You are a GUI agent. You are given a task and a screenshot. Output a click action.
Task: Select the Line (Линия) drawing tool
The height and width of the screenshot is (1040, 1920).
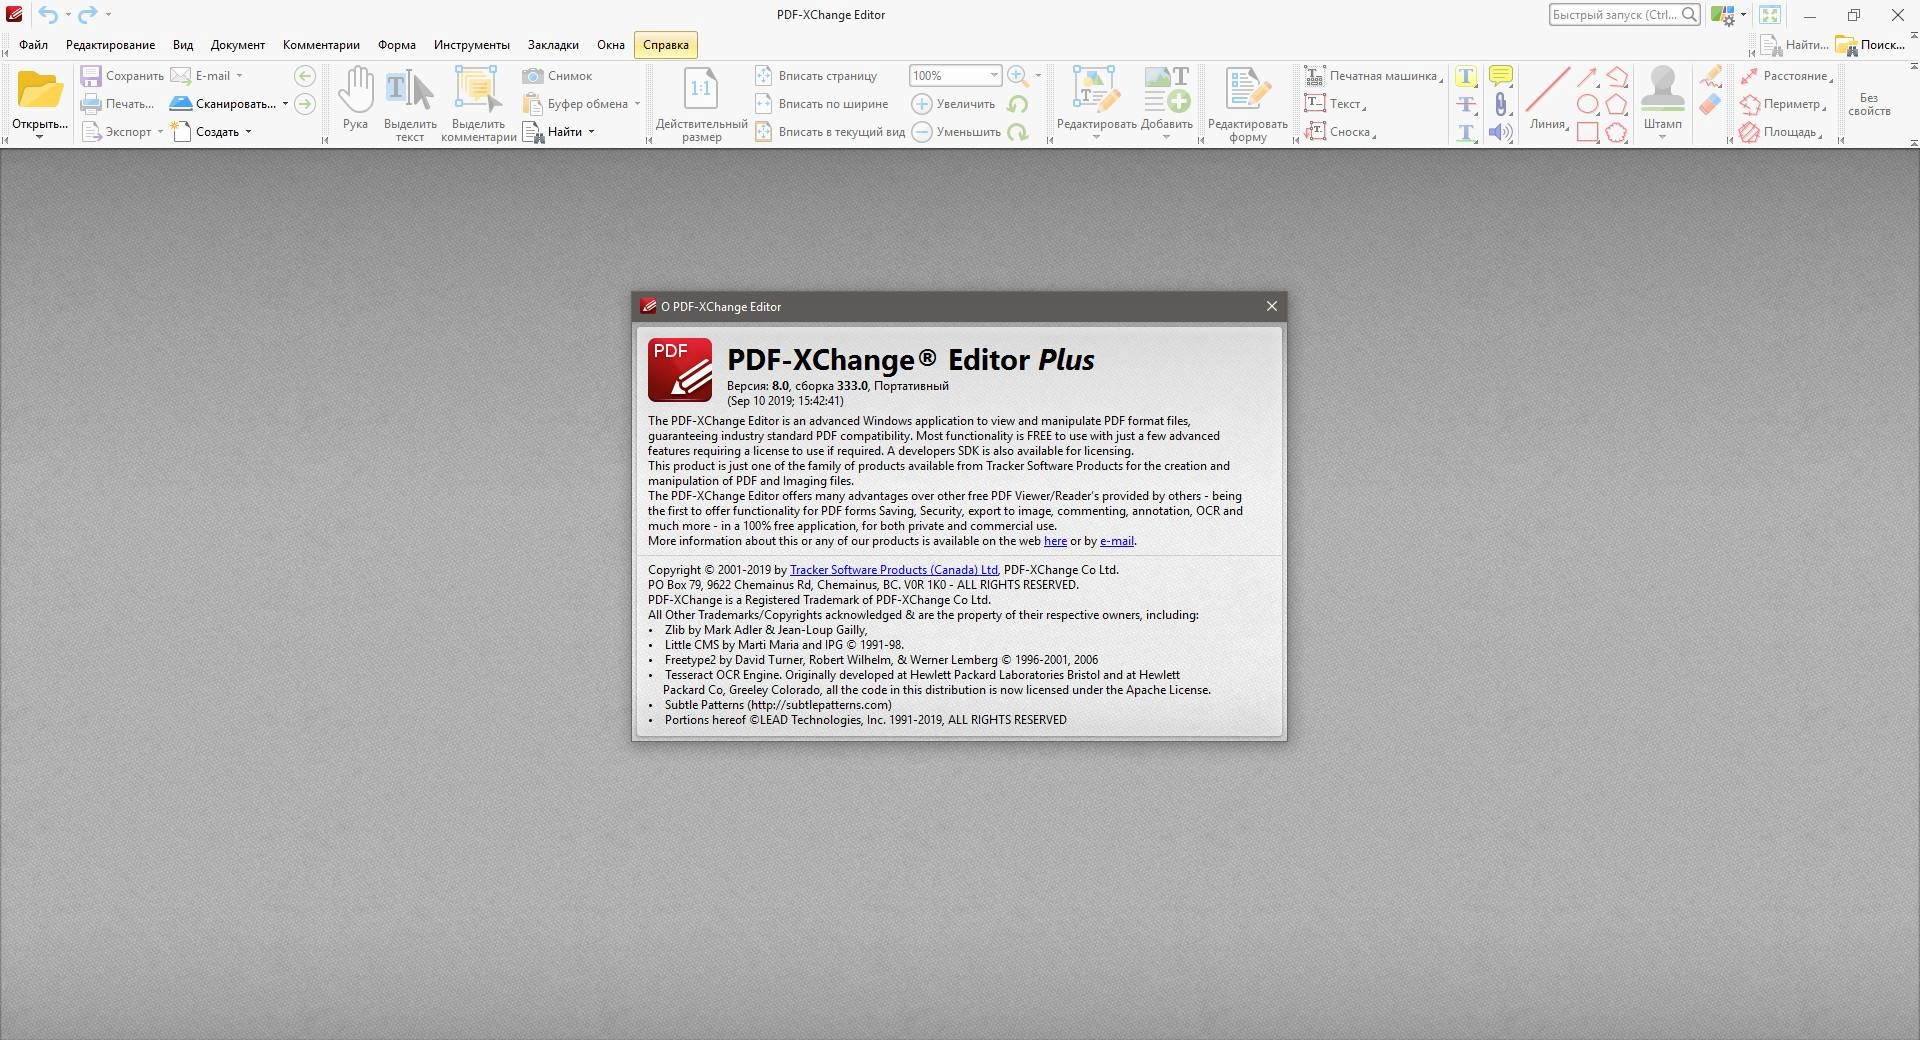coord(1548,99)
